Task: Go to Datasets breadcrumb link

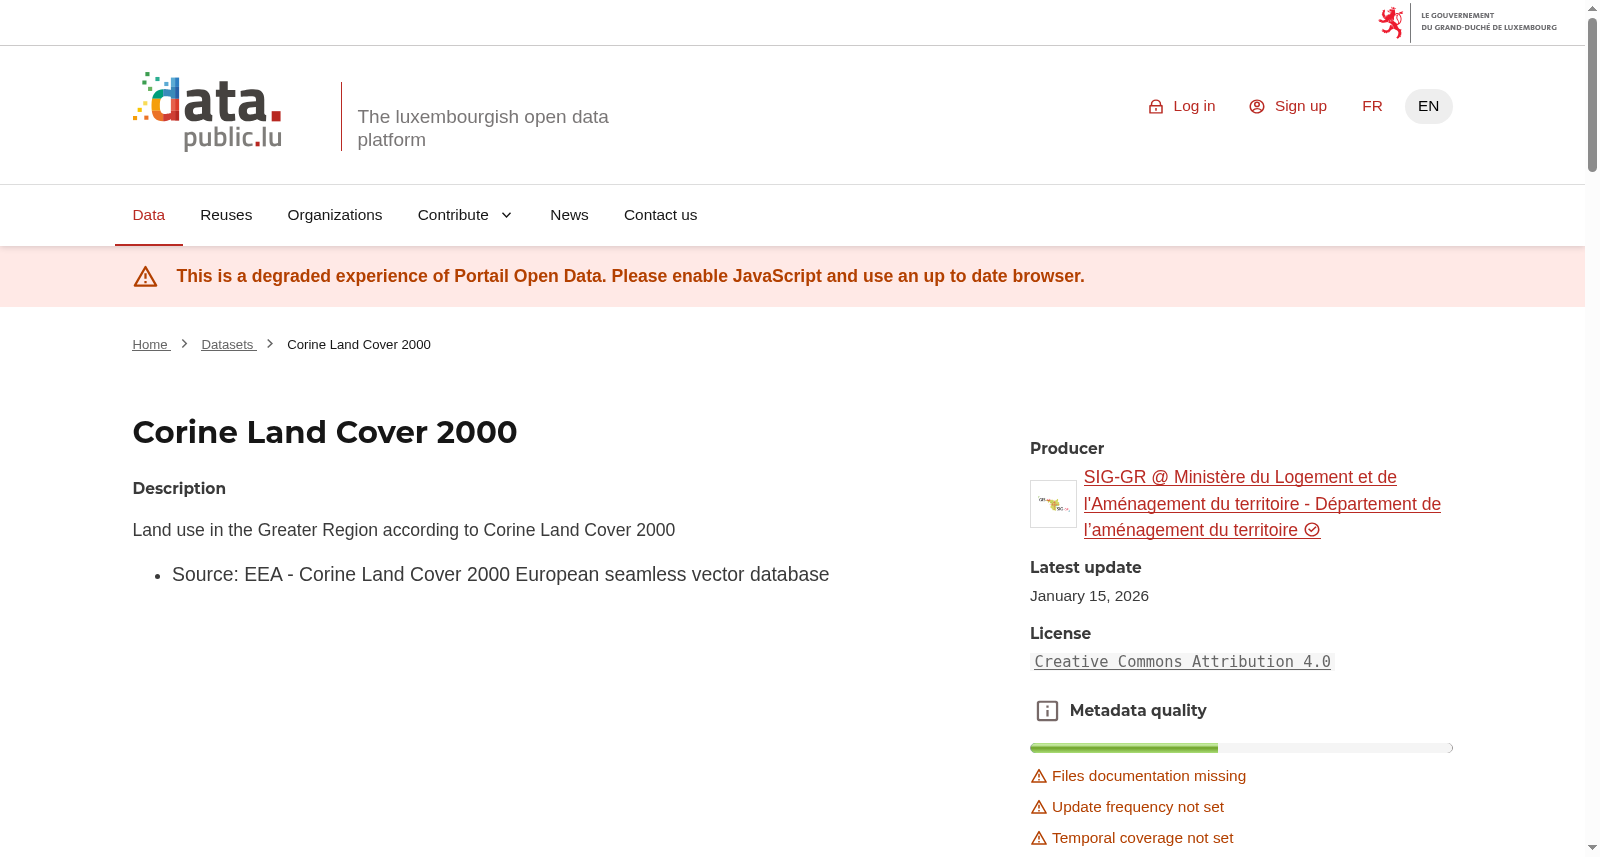Action: 228,345
